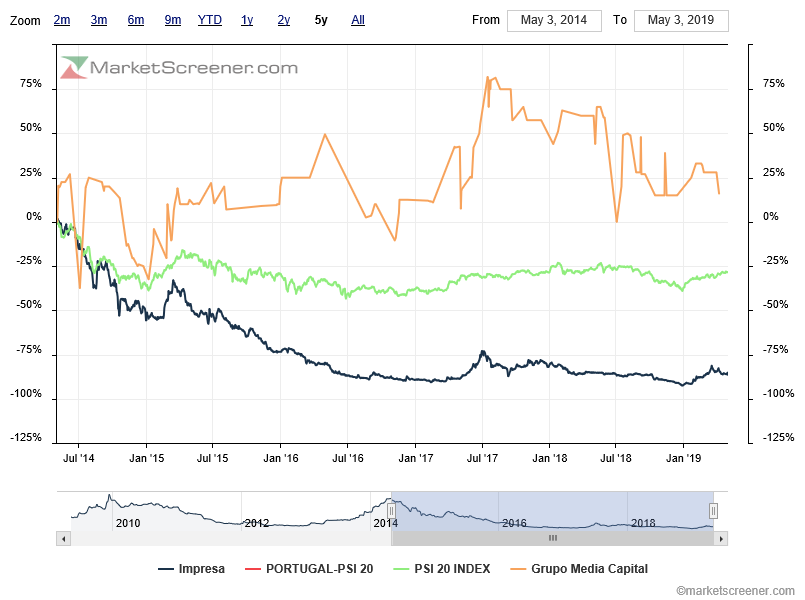This screenshot has width=805, height=600.
Task: Show All time range
Action: point(358,20)
